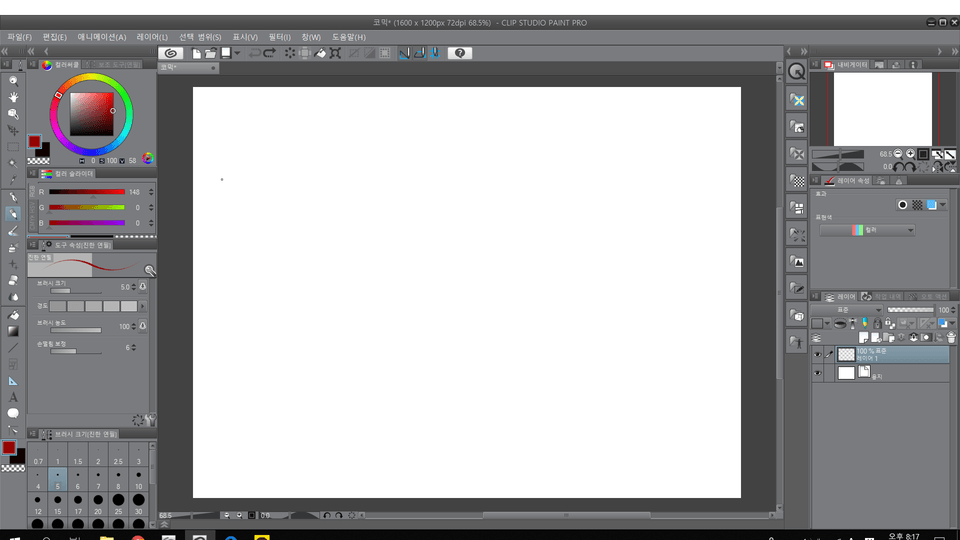Open the layer blending mode dropdown
The height and width of the screenshot is (540, 960).
pyautogui.click(x=846, y=310)
